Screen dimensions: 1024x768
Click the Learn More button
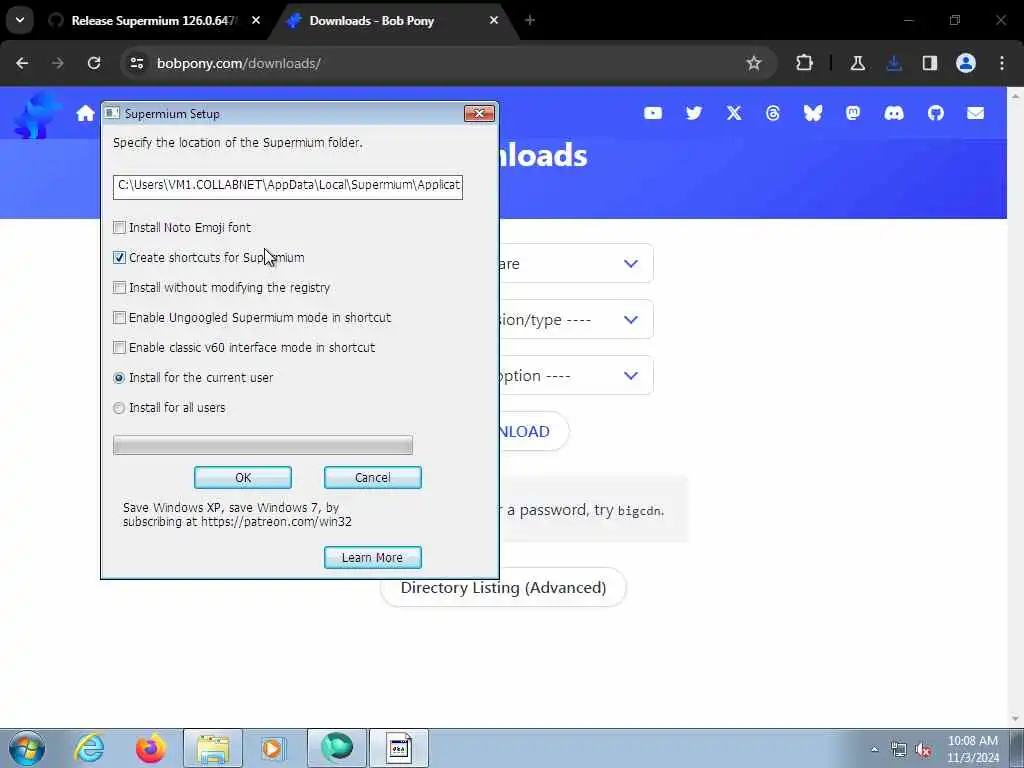coord(372,558)
